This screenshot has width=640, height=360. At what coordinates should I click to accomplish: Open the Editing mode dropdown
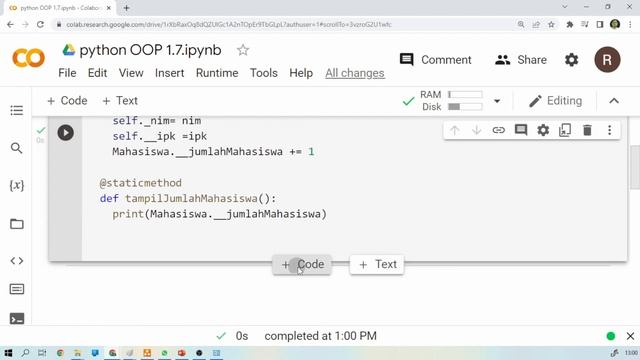(555, 101)
